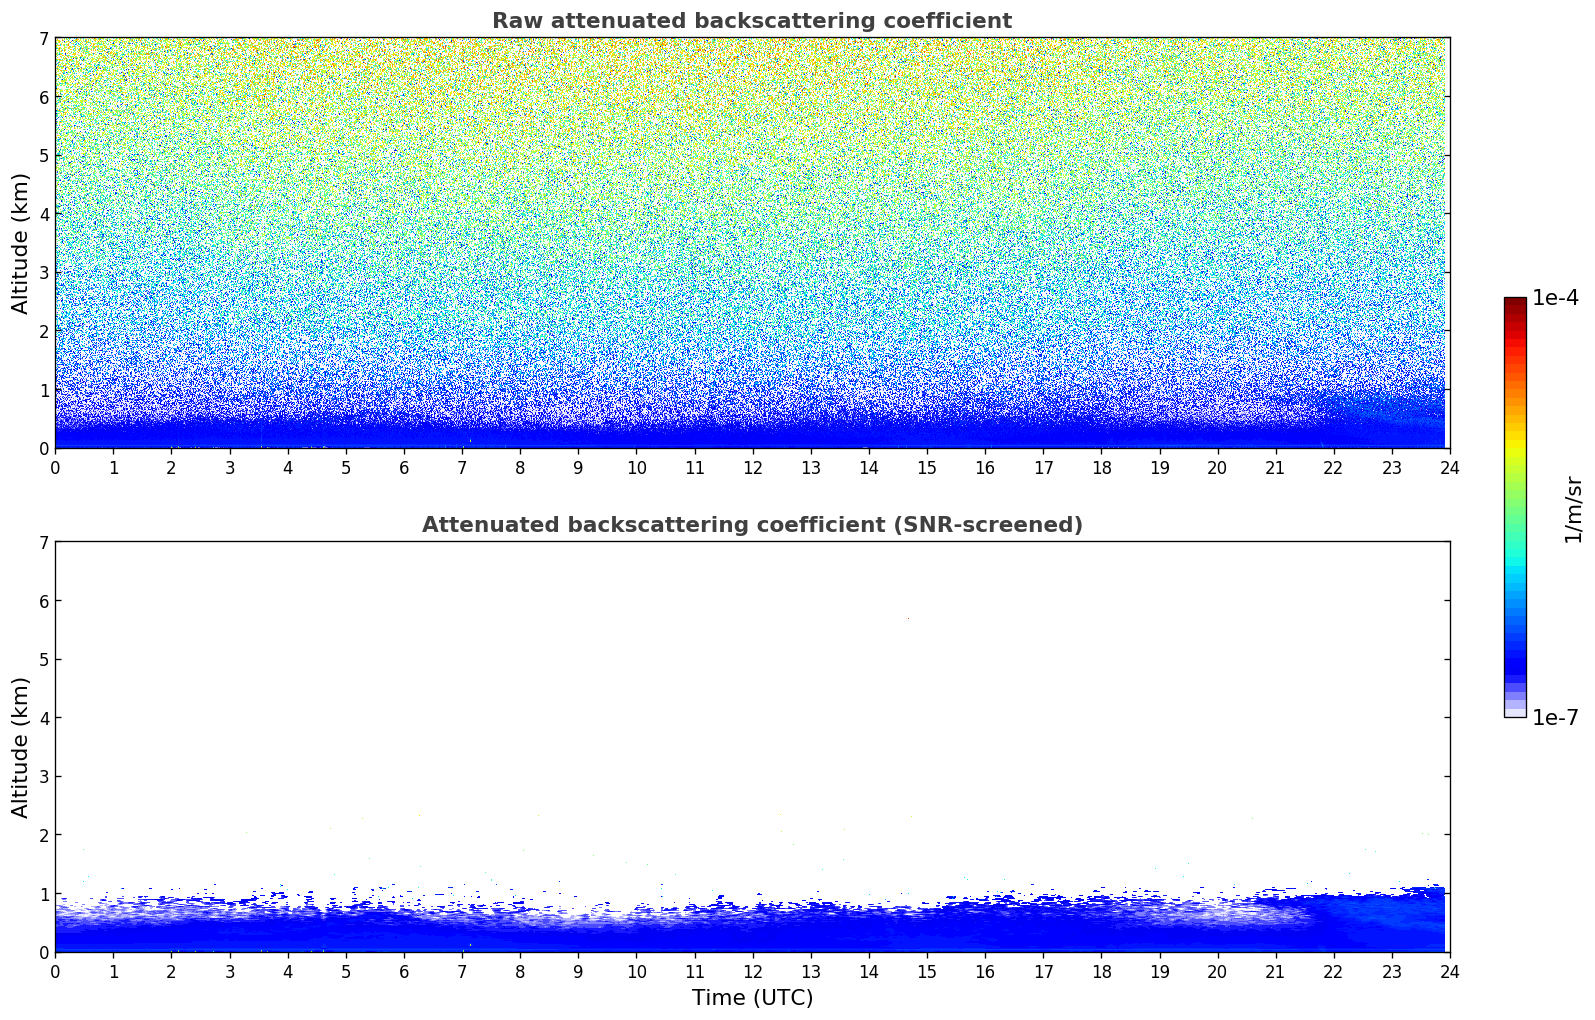Screen dimensions: 1595x1020
Task: Click altitude tick '1' on the bottom plot
Action: pos(43,894)
